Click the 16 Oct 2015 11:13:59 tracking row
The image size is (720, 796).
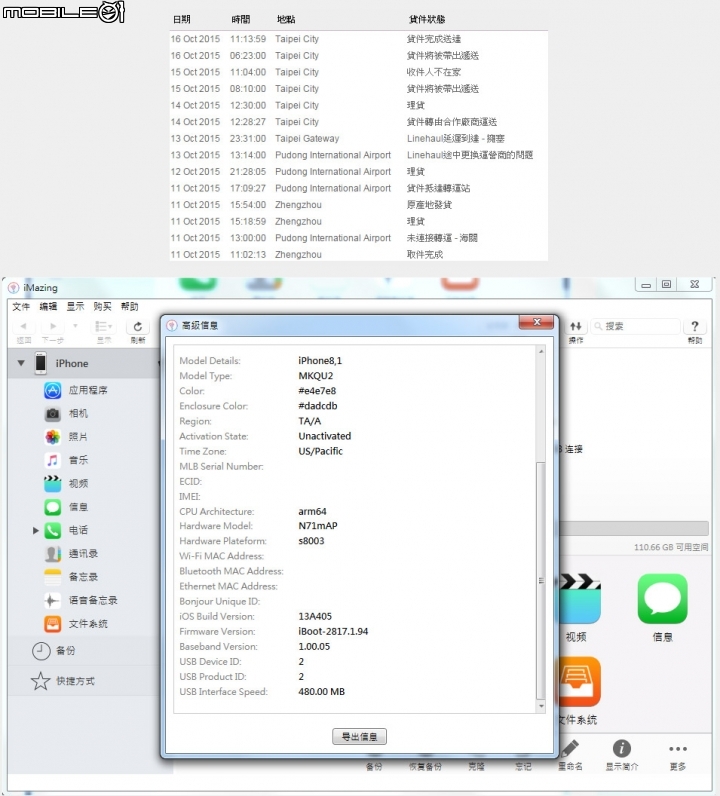point(358,39)
